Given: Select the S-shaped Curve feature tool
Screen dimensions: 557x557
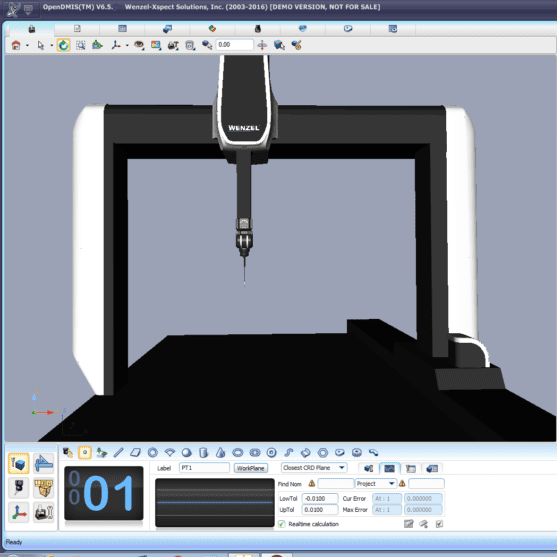Looking at the screenshot, I should pyautogui.click(x=289, y=453).
